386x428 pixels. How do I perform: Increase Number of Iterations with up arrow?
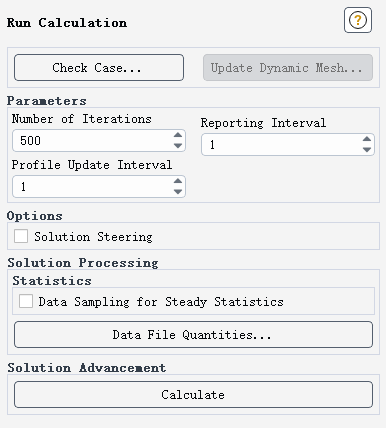pos(178,135)
